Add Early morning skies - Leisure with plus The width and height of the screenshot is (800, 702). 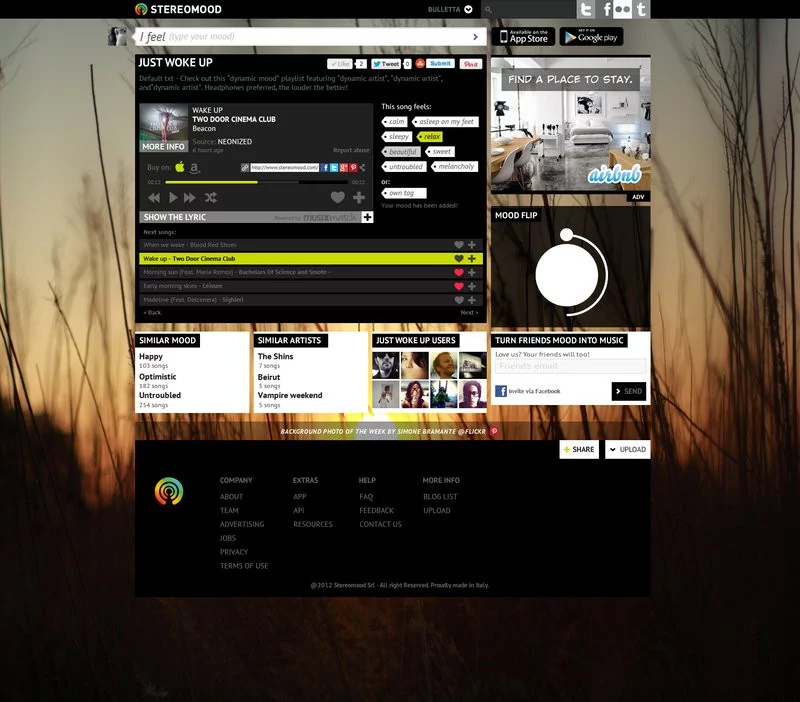click(472, 286)
